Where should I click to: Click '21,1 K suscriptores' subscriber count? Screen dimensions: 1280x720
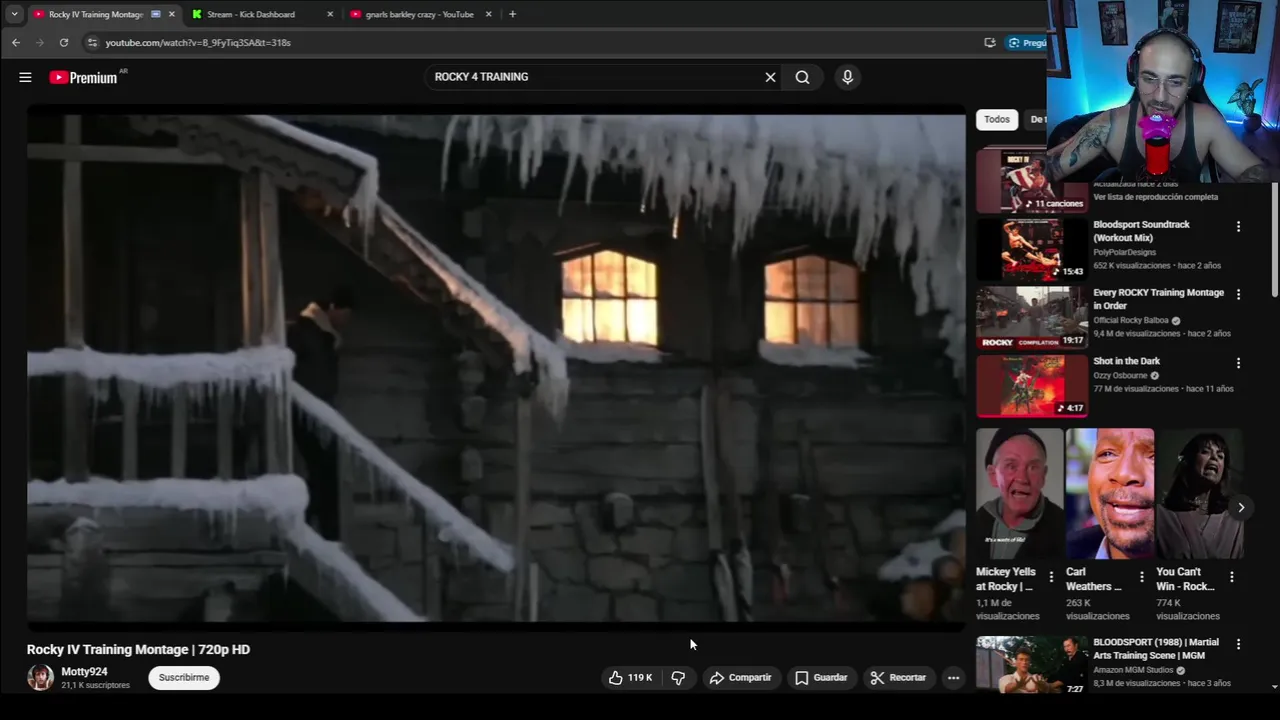click(95, 685)
